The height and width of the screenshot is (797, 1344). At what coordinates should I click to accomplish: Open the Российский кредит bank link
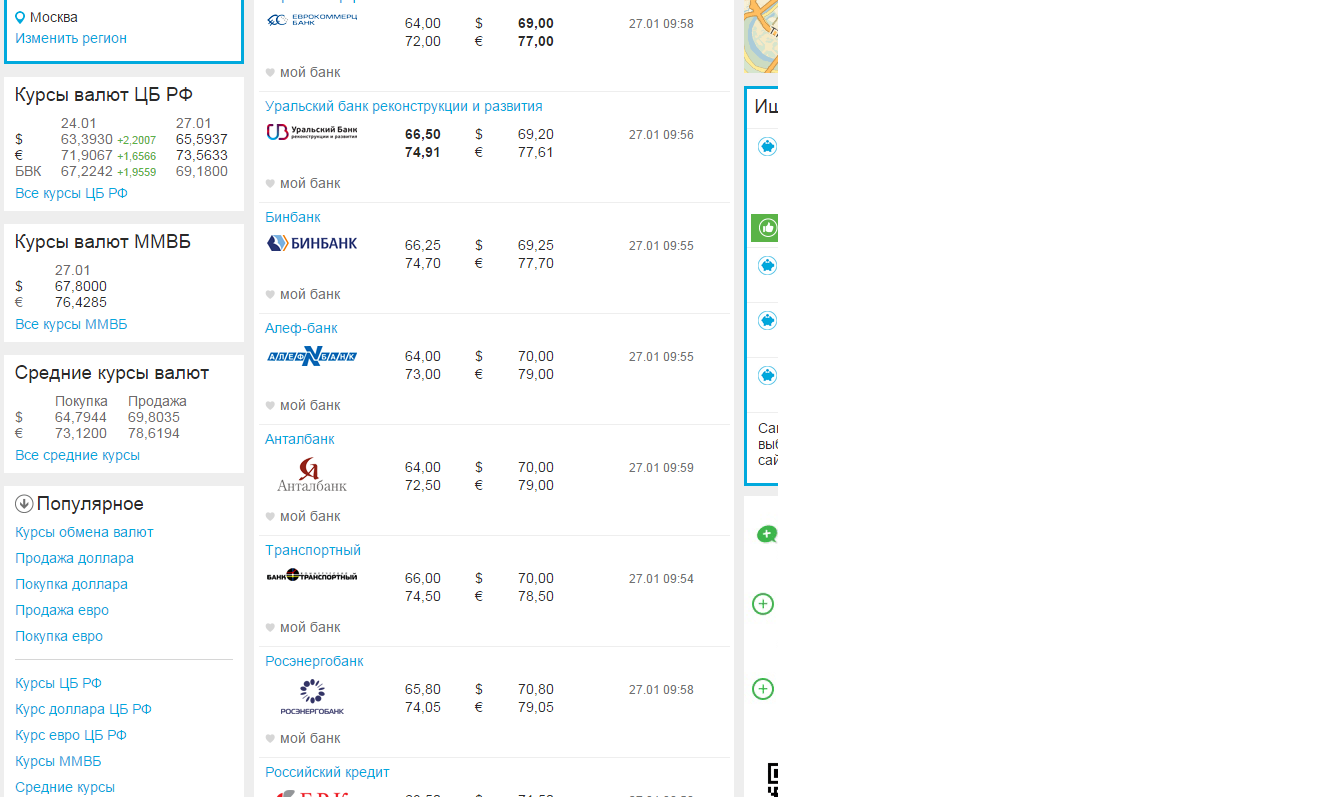pos(327,772)
